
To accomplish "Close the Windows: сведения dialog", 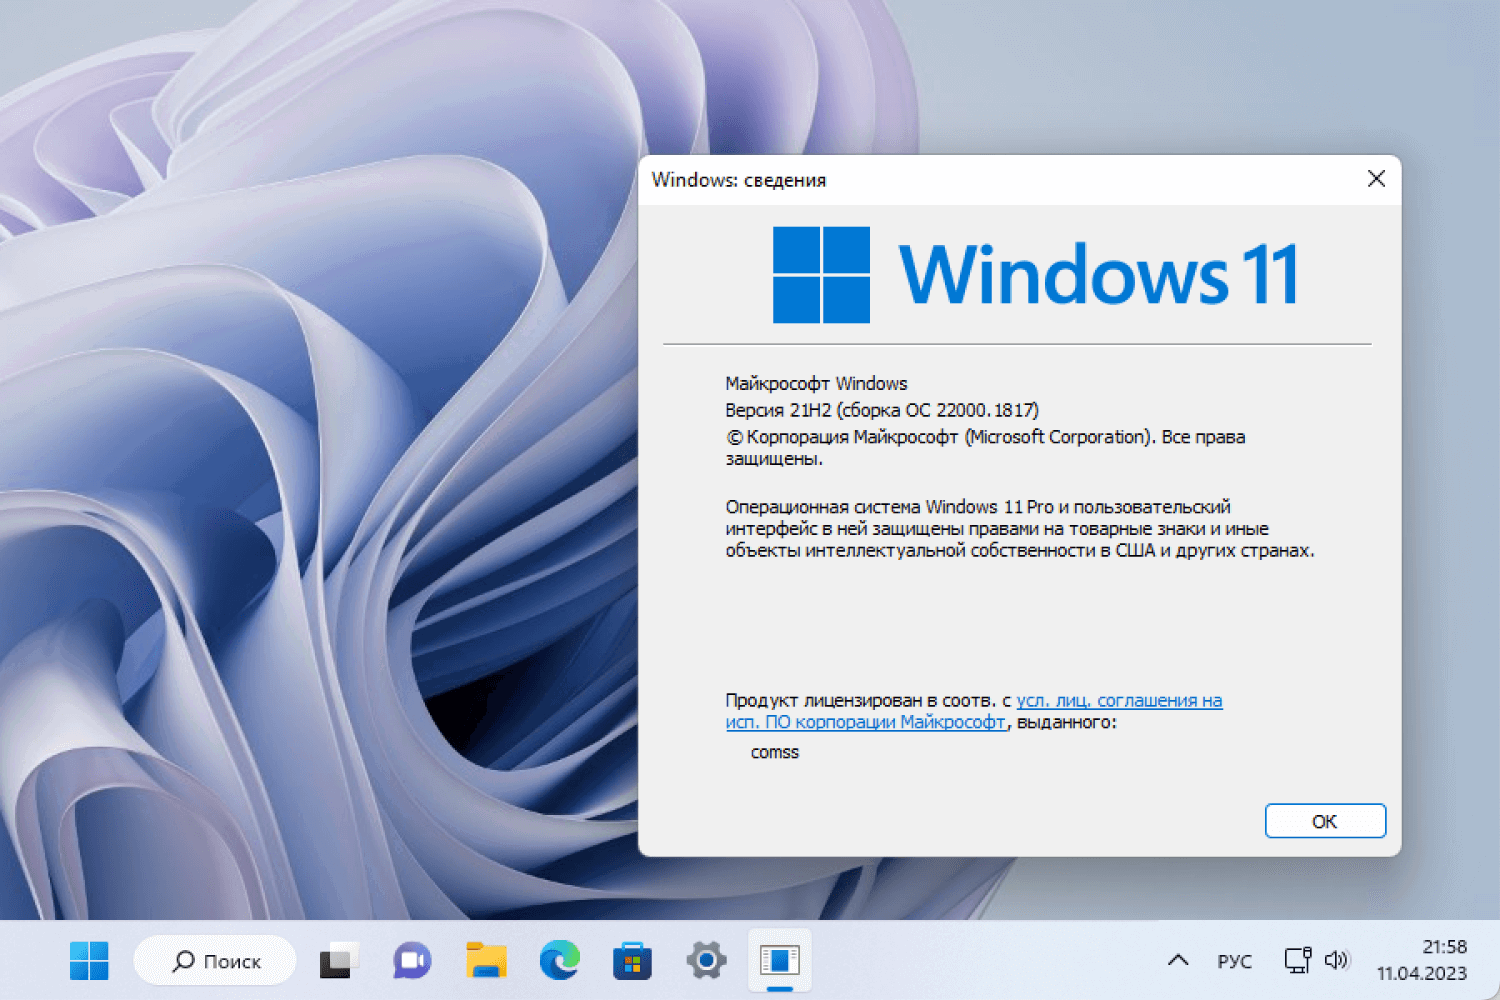I will point(1377,179).
